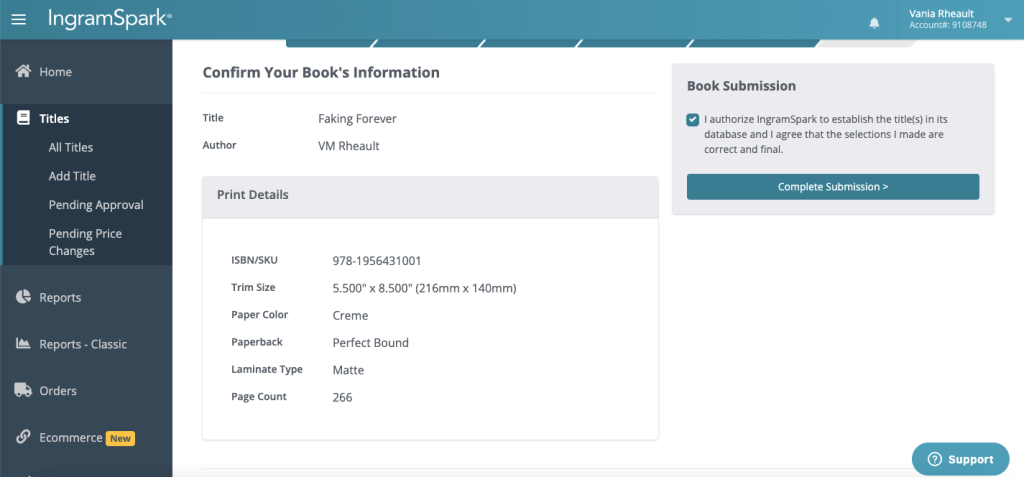Click the Orders truck icon

click(x=23, y=391)
